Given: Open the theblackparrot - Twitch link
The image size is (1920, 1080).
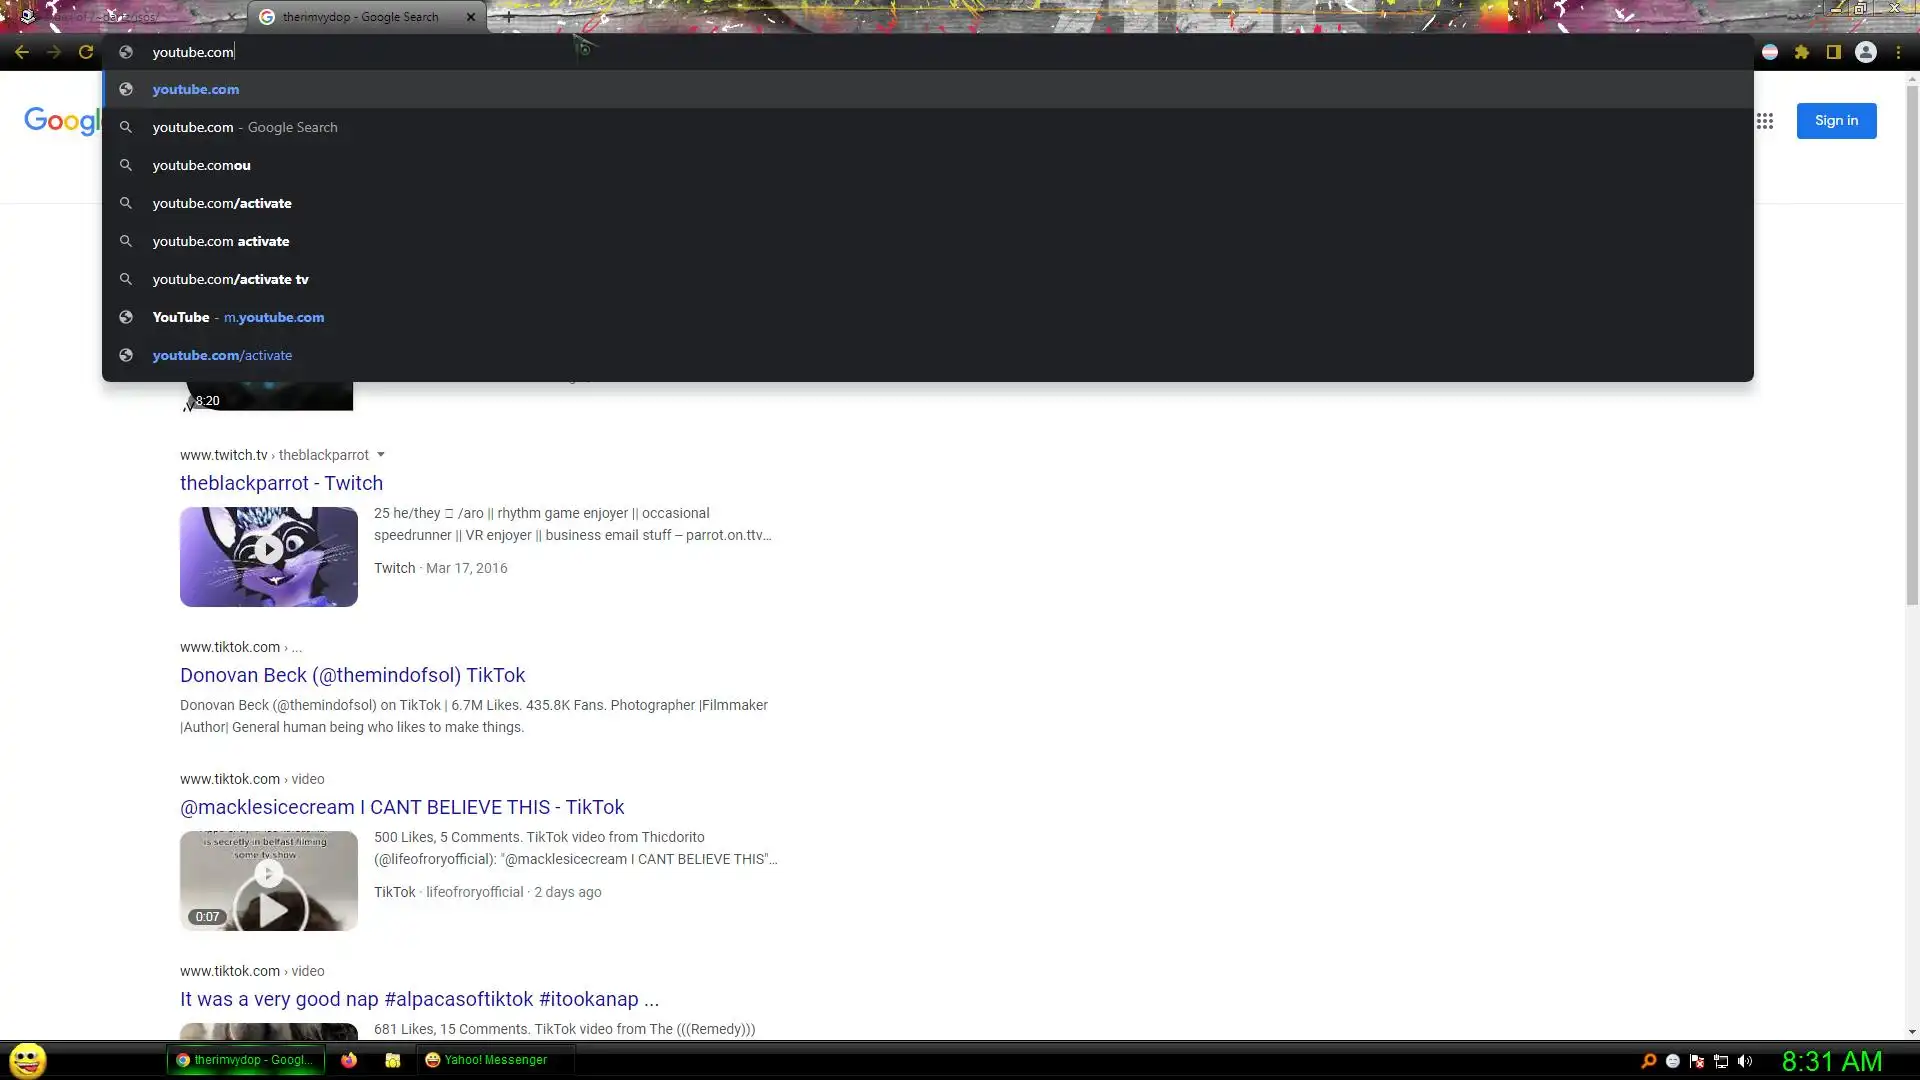Looking at the screenshot, I should point(281,483).
